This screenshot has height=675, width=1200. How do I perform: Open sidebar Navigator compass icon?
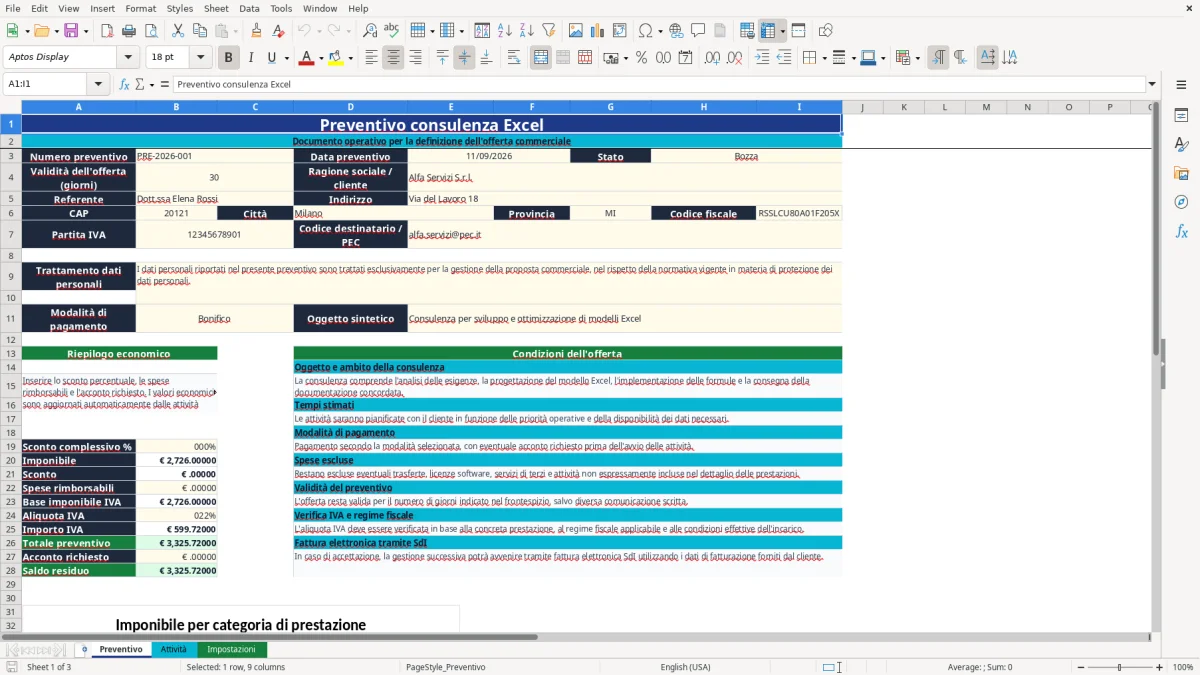[x=1181, y=202]
